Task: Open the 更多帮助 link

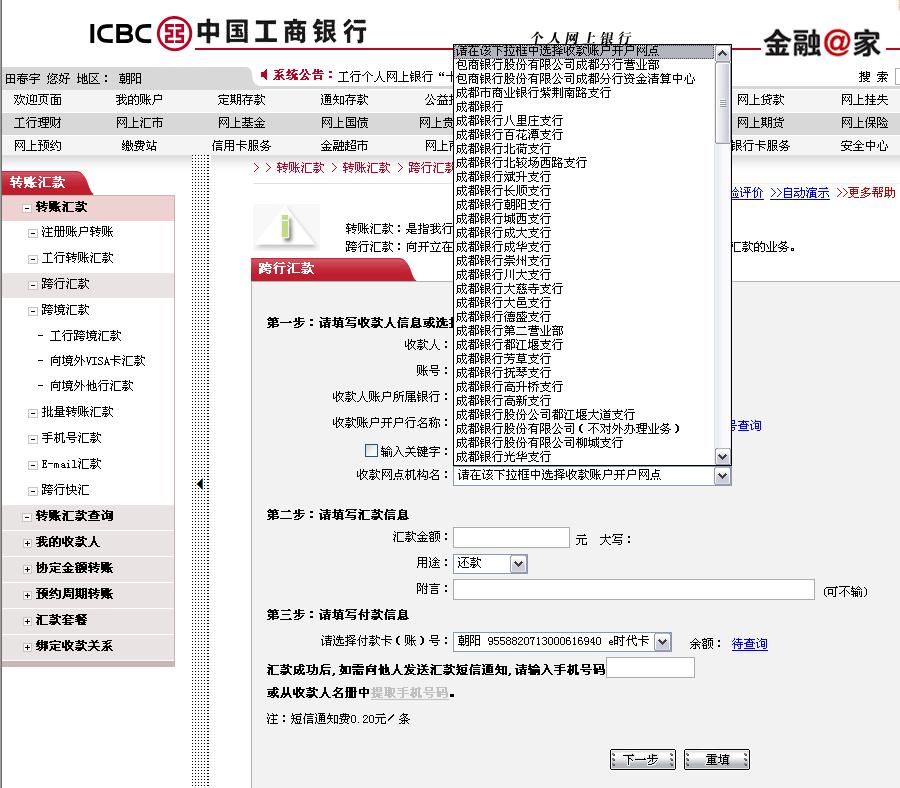Action: coord(866,192)
